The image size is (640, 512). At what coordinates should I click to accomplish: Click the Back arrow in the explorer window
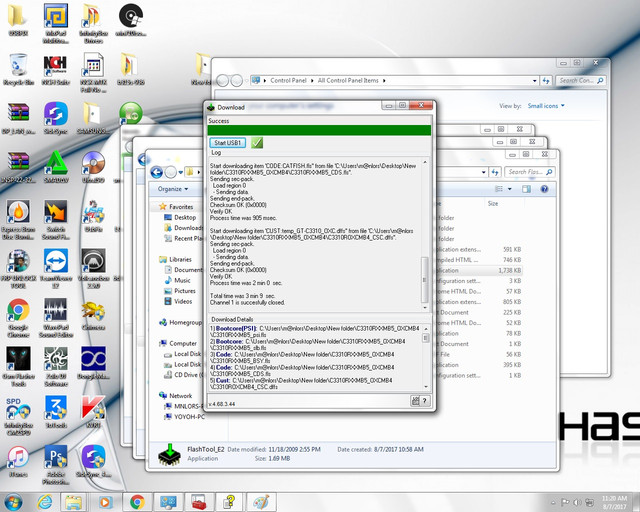coord(157,172)
